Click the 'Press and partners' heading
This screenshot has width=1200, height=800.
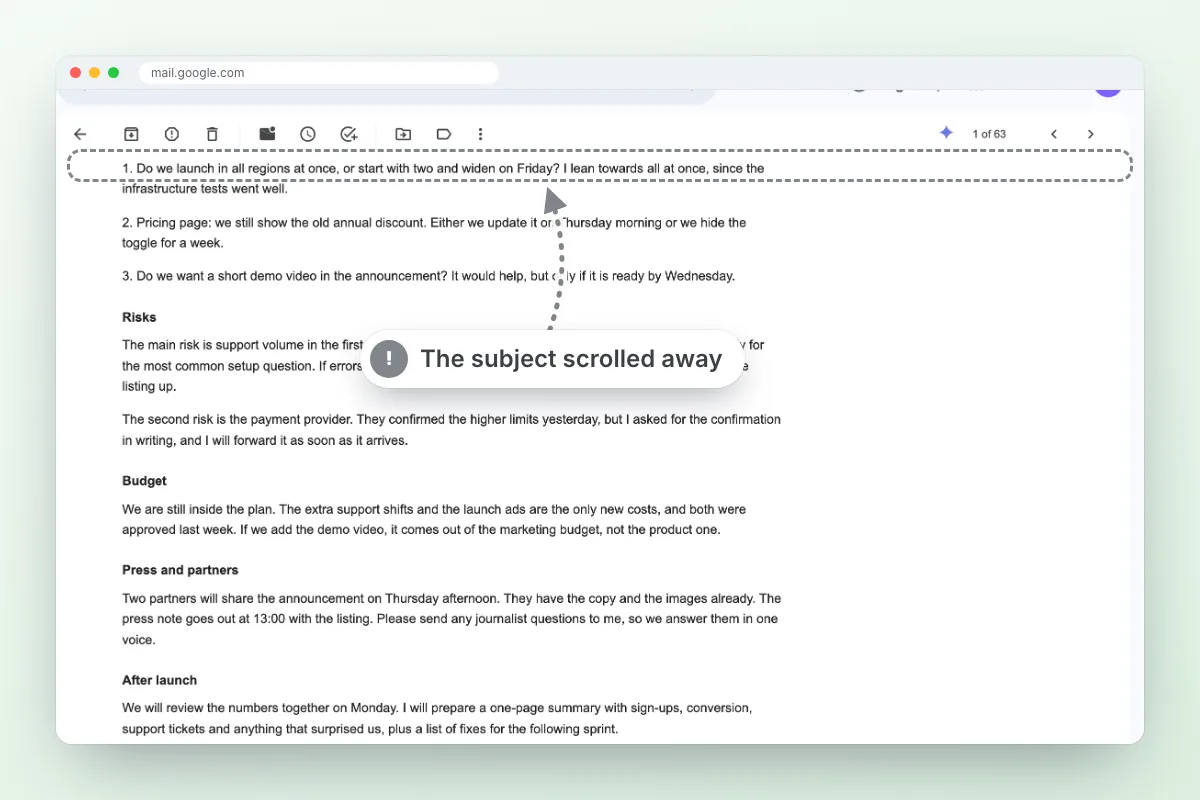click(180, 570)
